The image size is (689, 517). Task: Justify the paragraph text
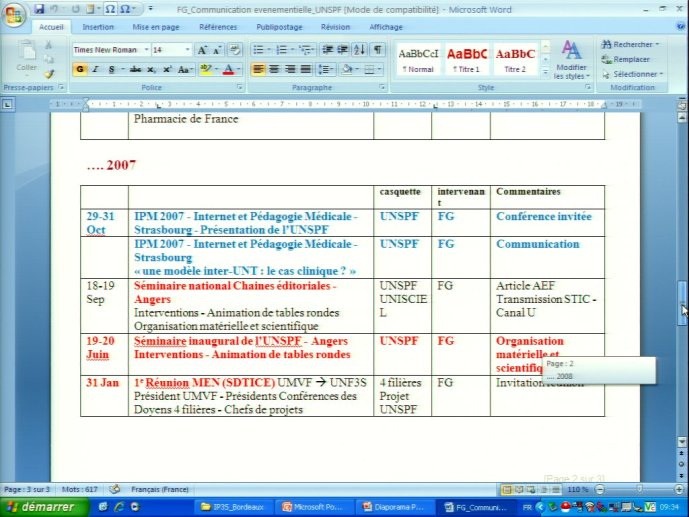(x=305, y=69)
